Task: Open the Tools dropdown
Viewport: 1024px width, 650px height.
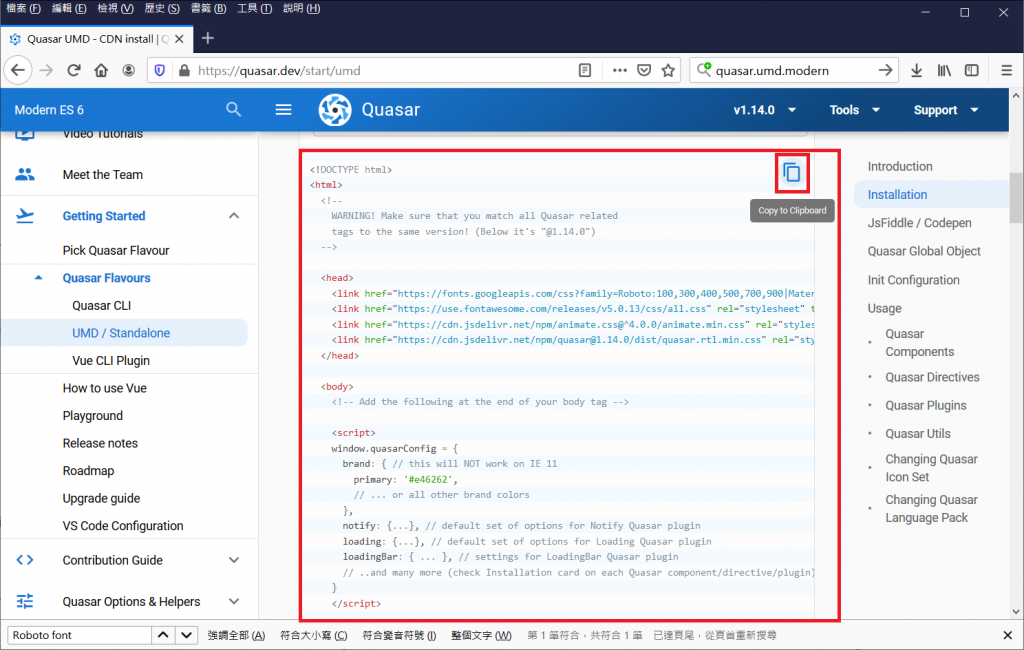Action: [x=854, y=110]
